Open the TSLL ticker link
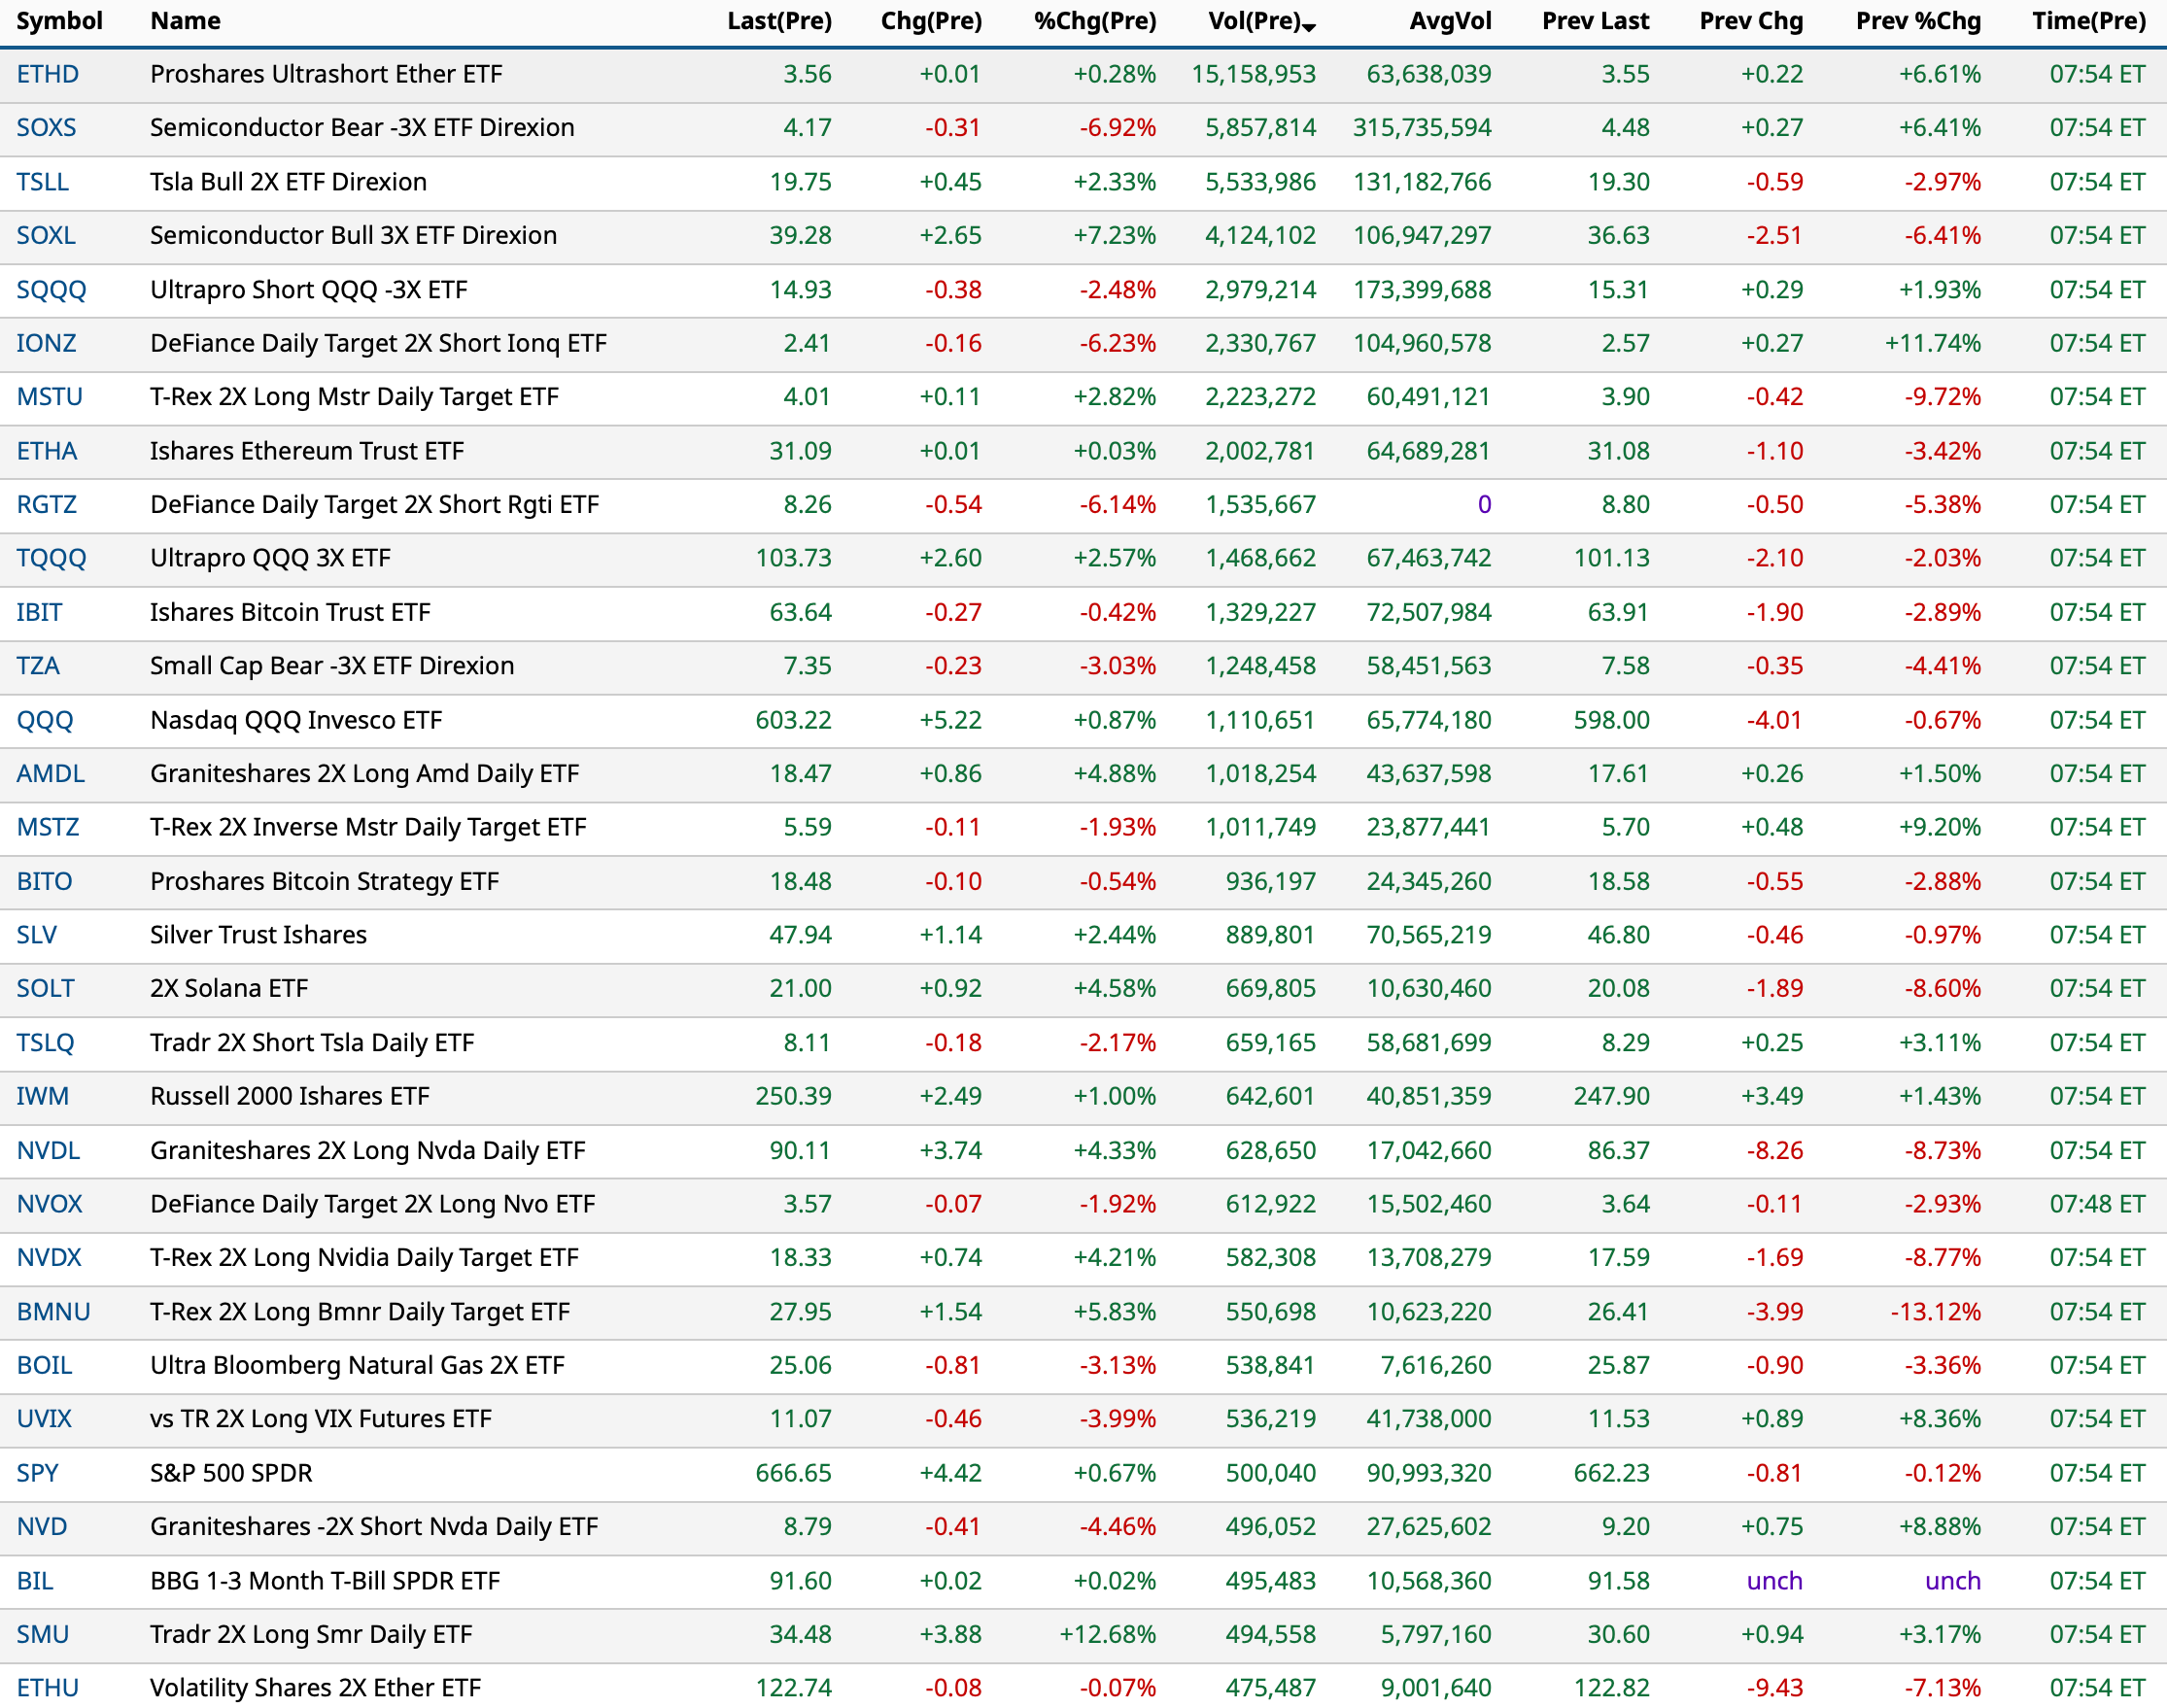The image size is (2167, 1708). click(x=42, y=182)
